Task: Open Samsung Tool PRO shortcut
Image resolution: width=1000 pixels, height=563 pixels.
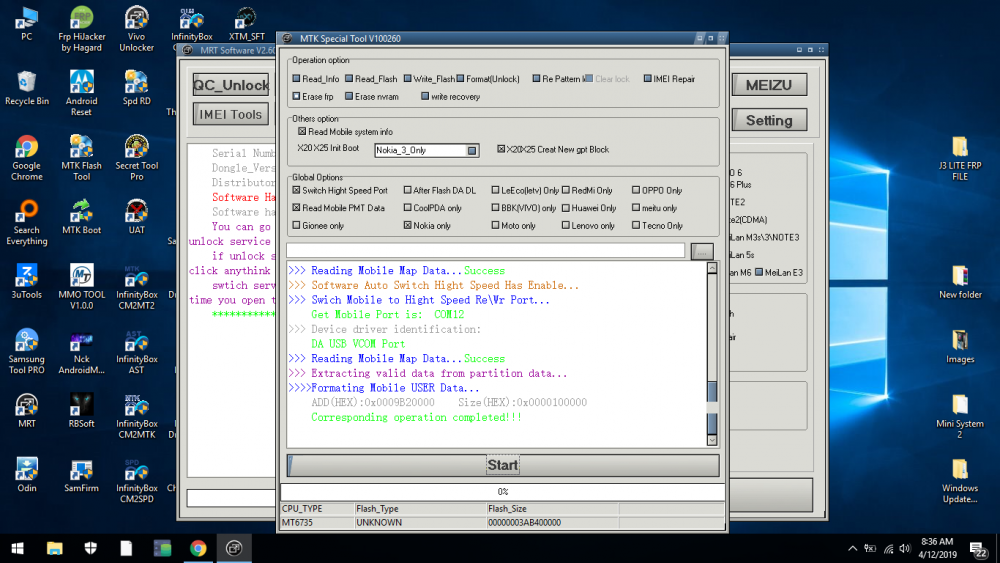Action: pos(27,351)
